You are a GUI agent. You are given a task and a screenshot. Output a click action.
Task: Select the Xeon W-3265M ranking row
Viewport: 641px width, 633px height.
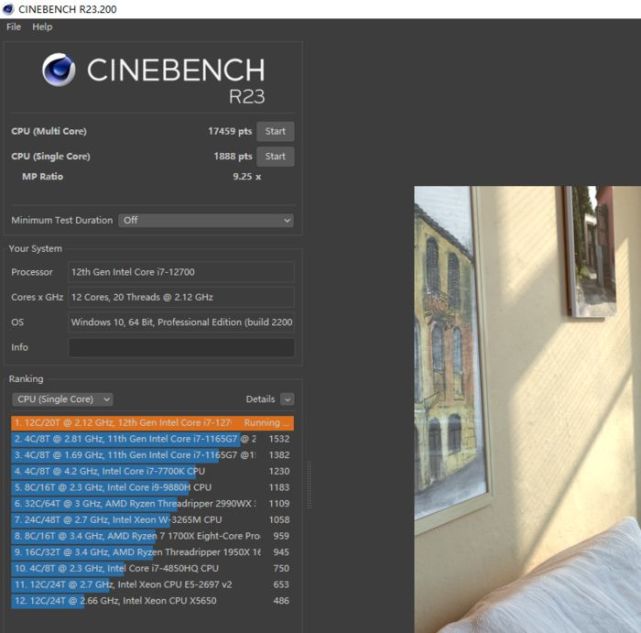(152, 520)
